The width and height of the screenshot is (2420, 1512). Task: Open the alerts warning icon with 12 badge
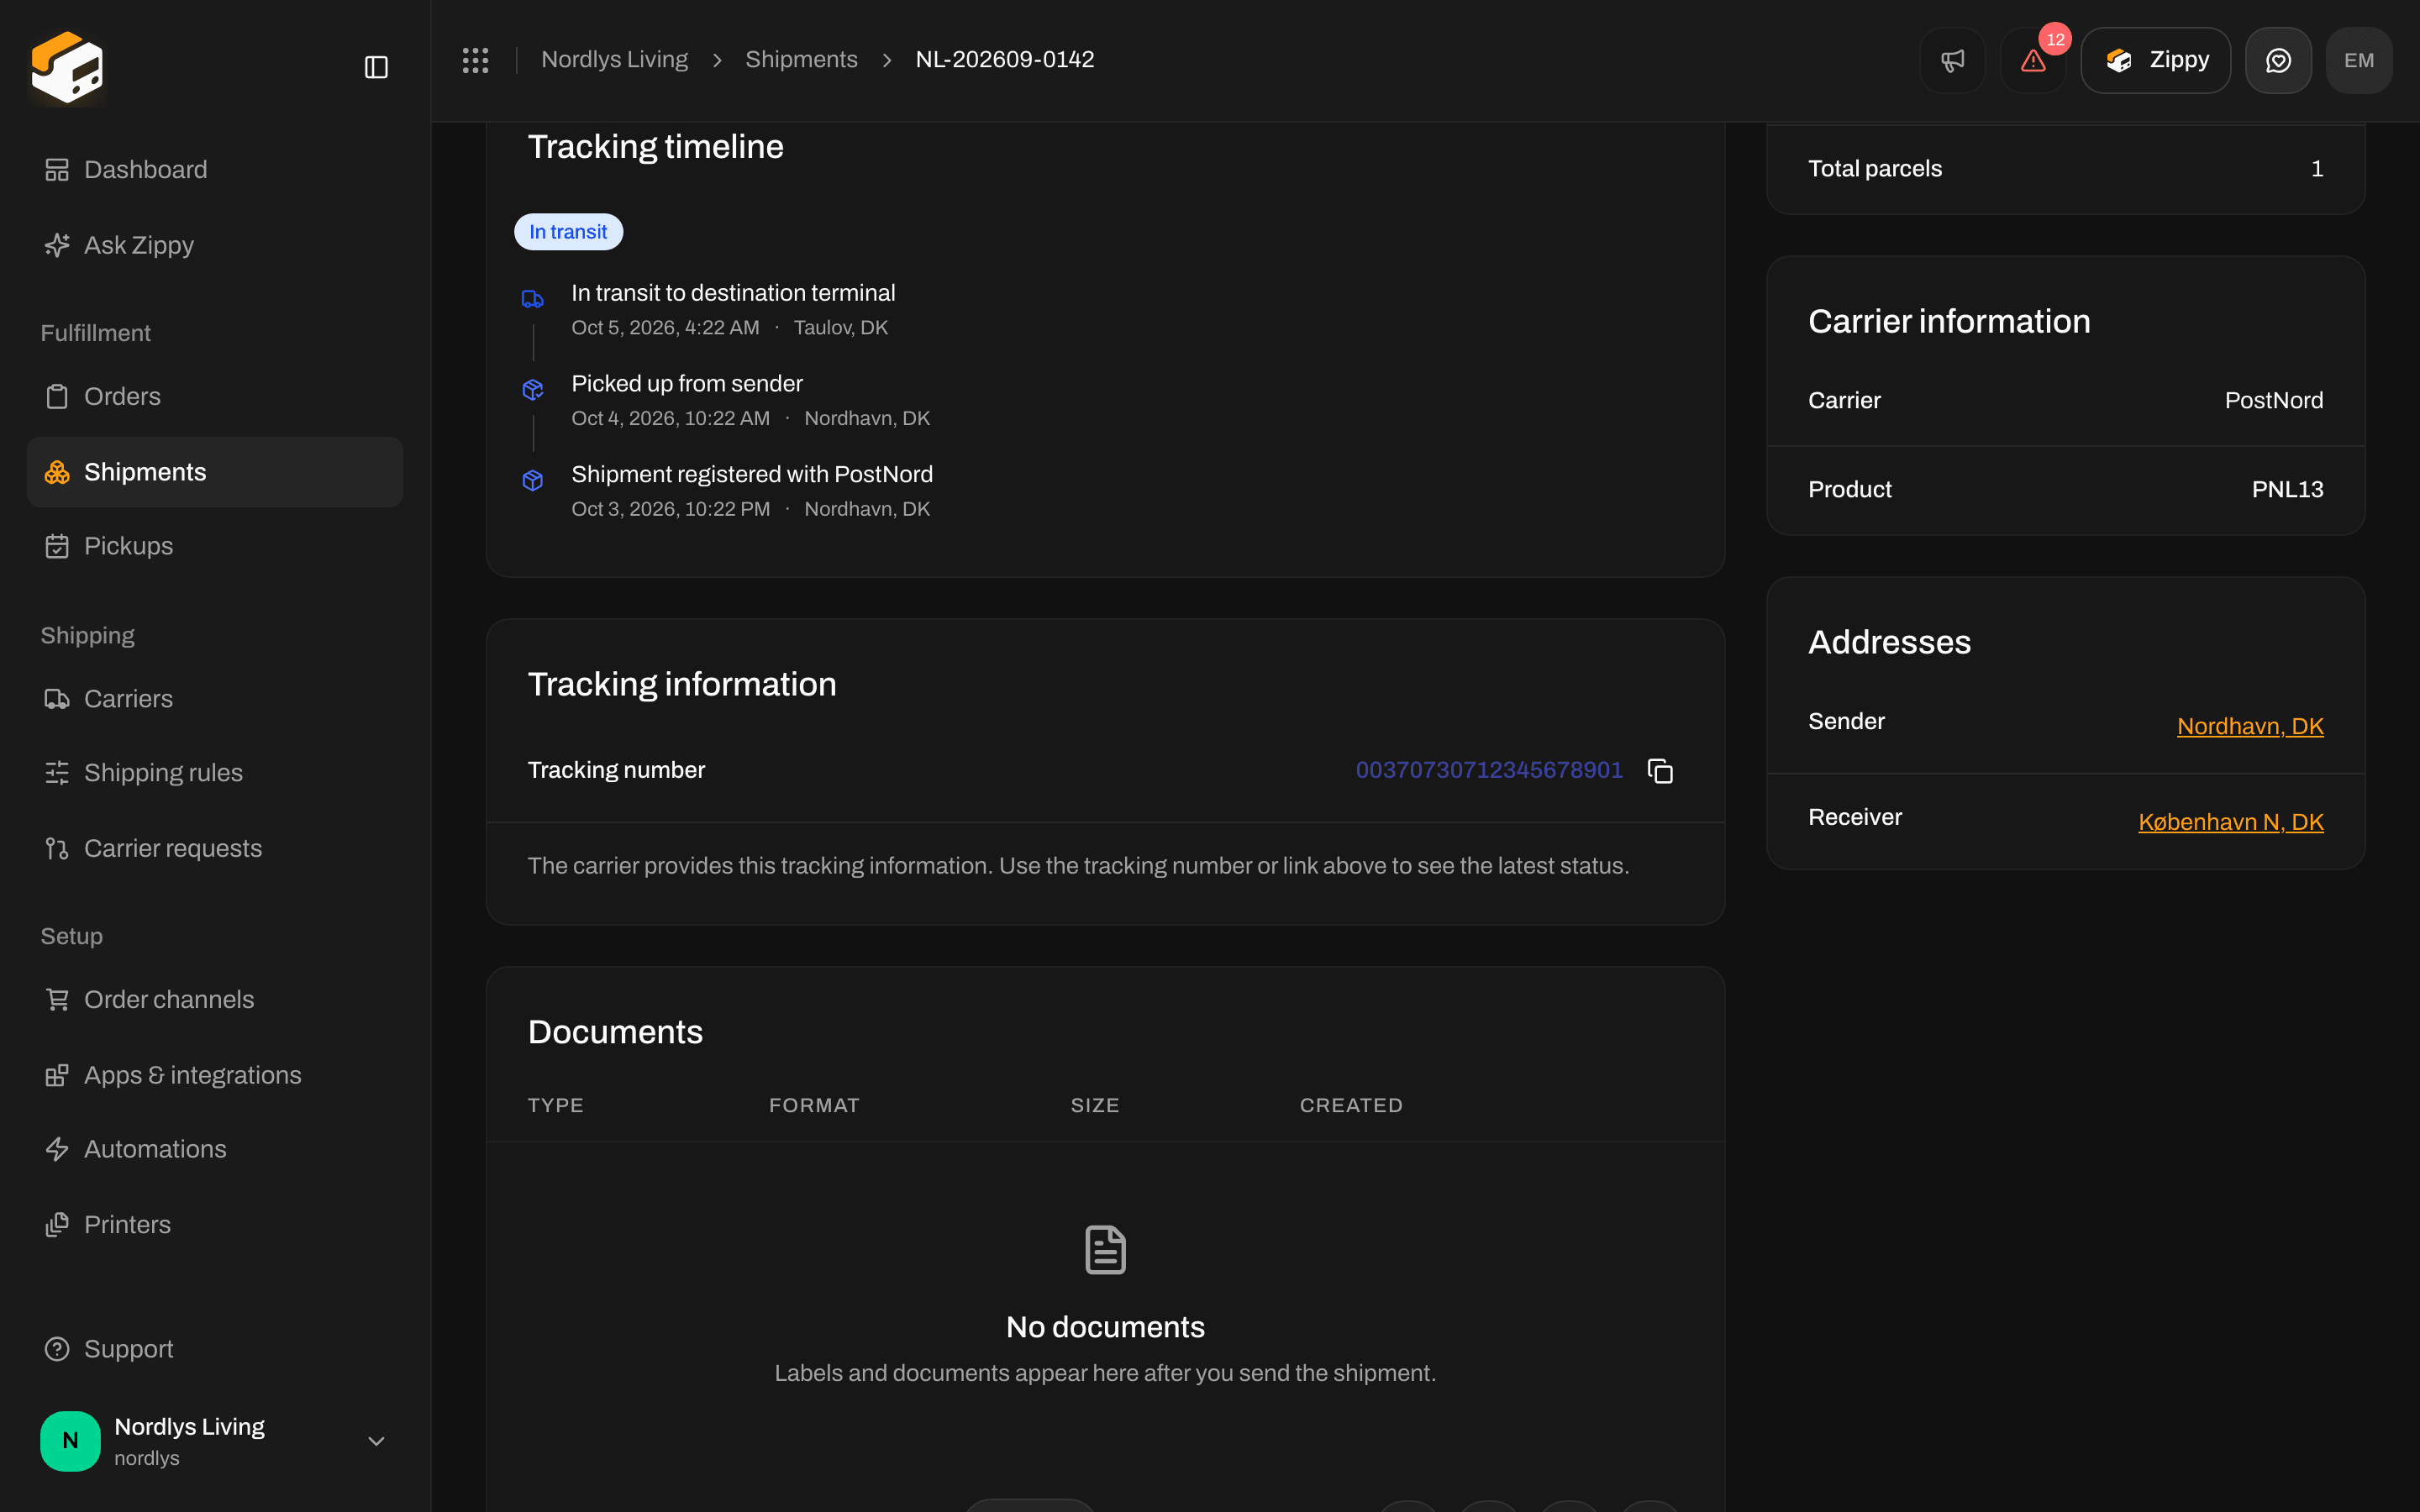coord(2033,60)
